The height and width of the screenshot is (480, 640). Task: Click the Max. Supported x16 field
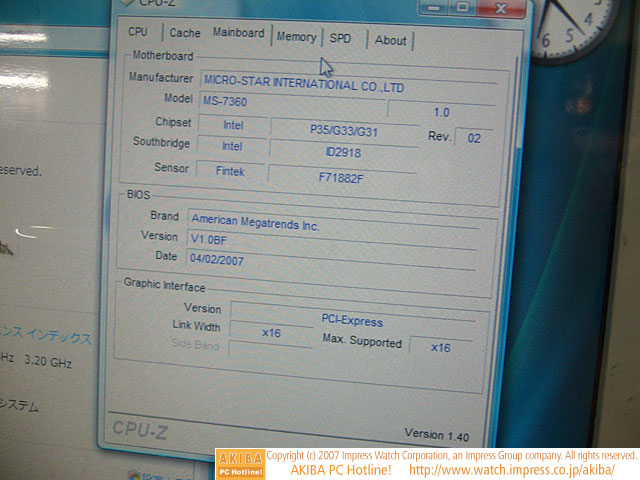coord(440,347)
